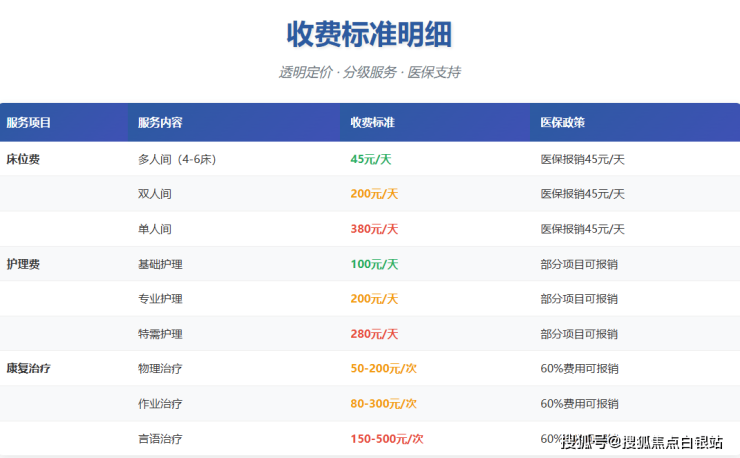This screenshot has height=458, width=740.
Task: Click the 透明定价·分级服务·医保支持 subtitle
Action: pyautogui.click(x=369, y=72)
